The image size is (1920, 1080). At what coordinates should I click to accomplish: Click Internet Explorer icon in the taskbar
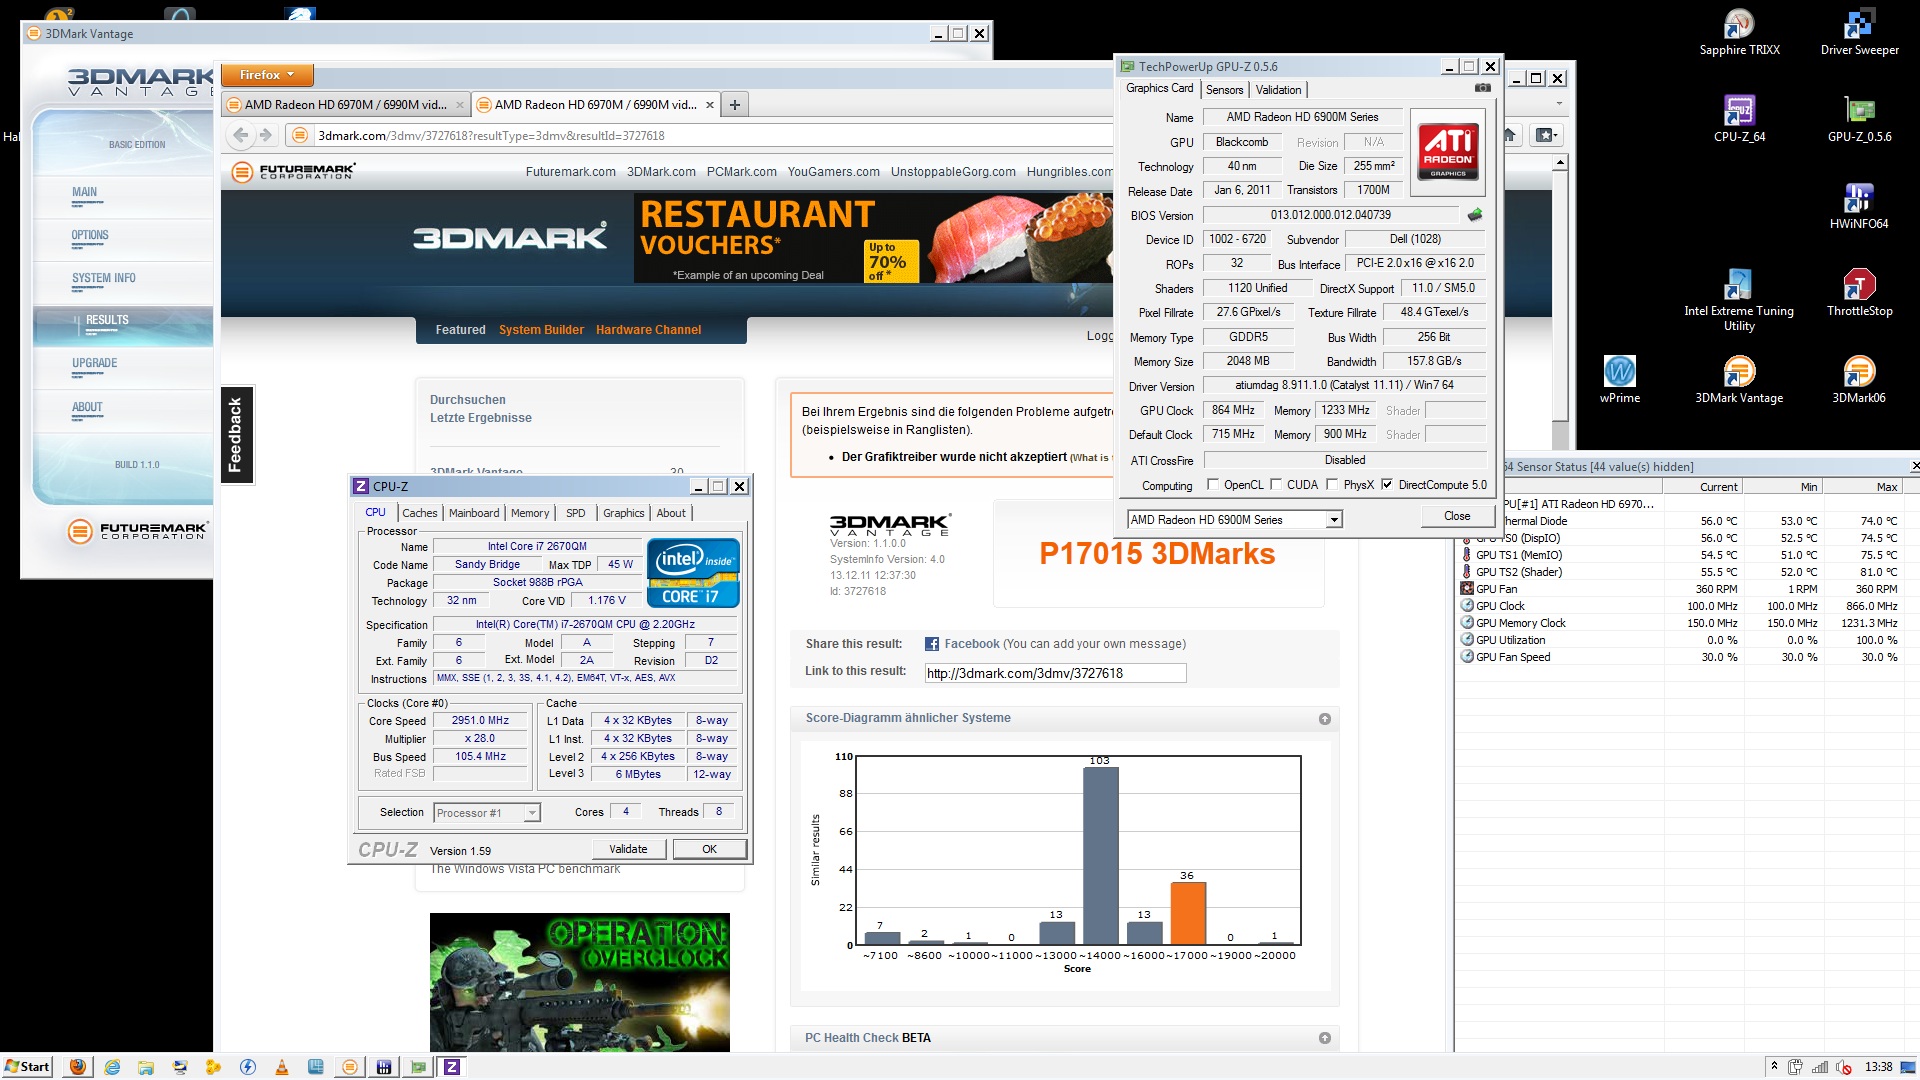click(x=112, y=1067)
